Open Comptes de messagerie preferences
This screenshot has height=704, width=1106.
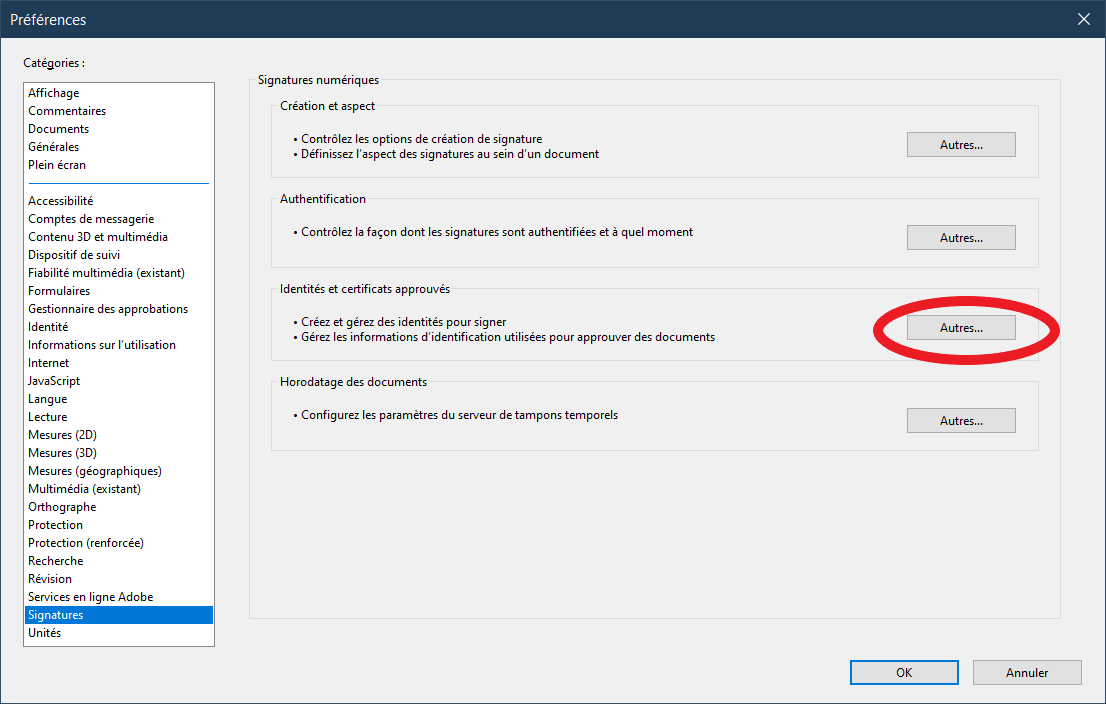coord(91,219)
